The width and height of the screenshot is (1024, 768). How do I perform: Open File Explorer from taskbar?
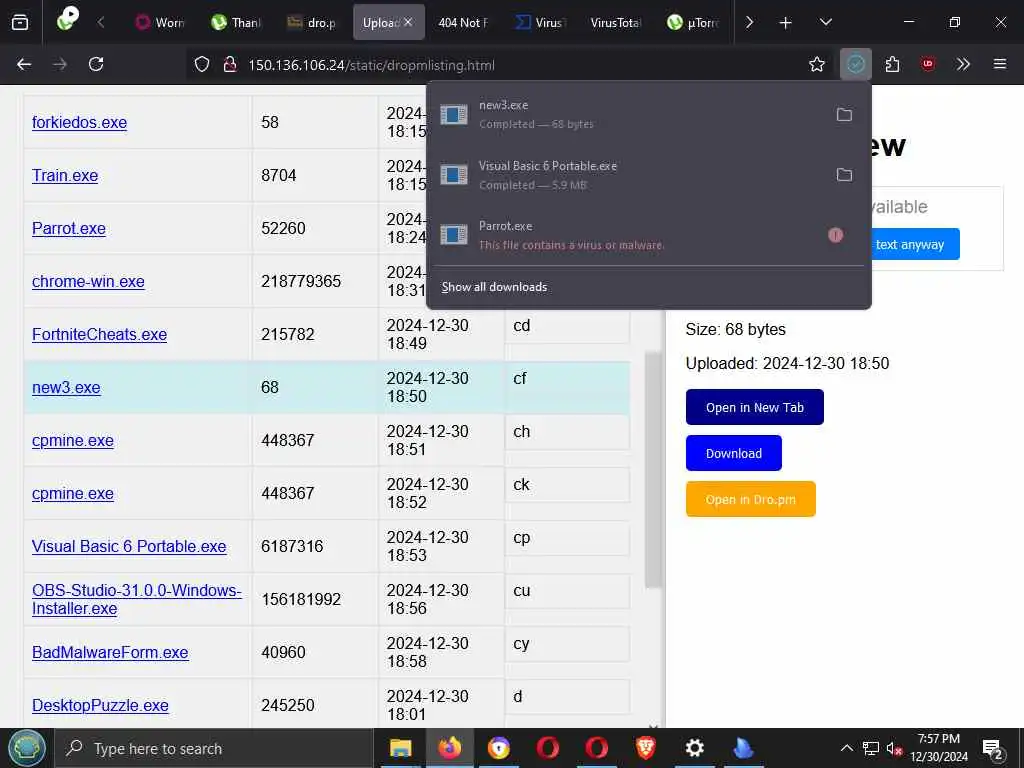tap(400, 748)
